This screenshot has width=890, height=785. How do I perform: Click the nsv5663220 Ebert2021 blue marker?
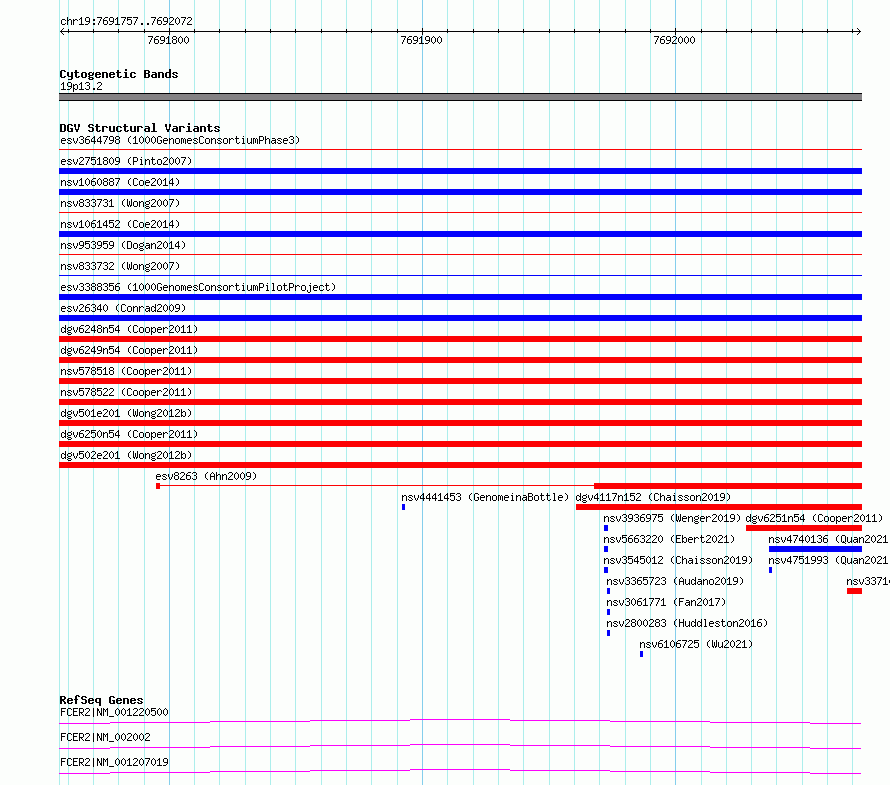(x=606, y=549)
